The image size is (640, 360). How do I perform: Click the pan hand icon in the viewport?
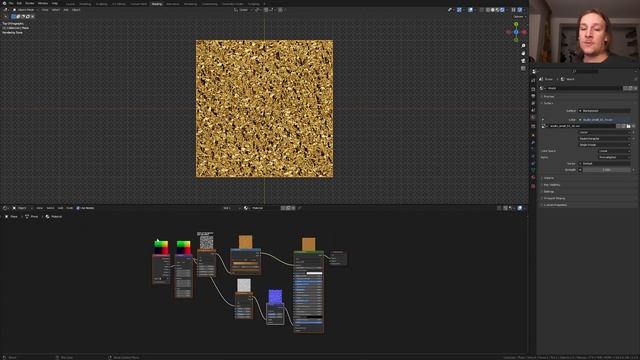click(523, 53)
